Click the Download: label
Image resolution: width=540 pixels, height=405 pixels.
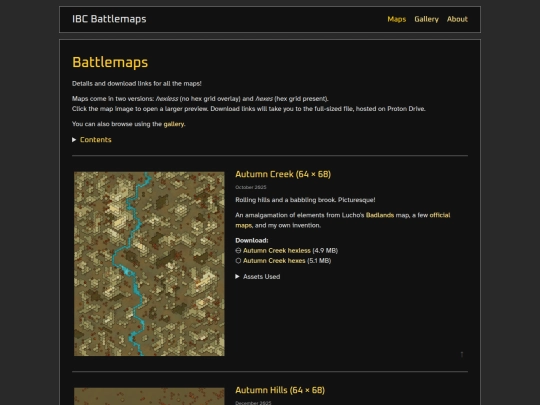pyautogui.click(x=252, y=241)
